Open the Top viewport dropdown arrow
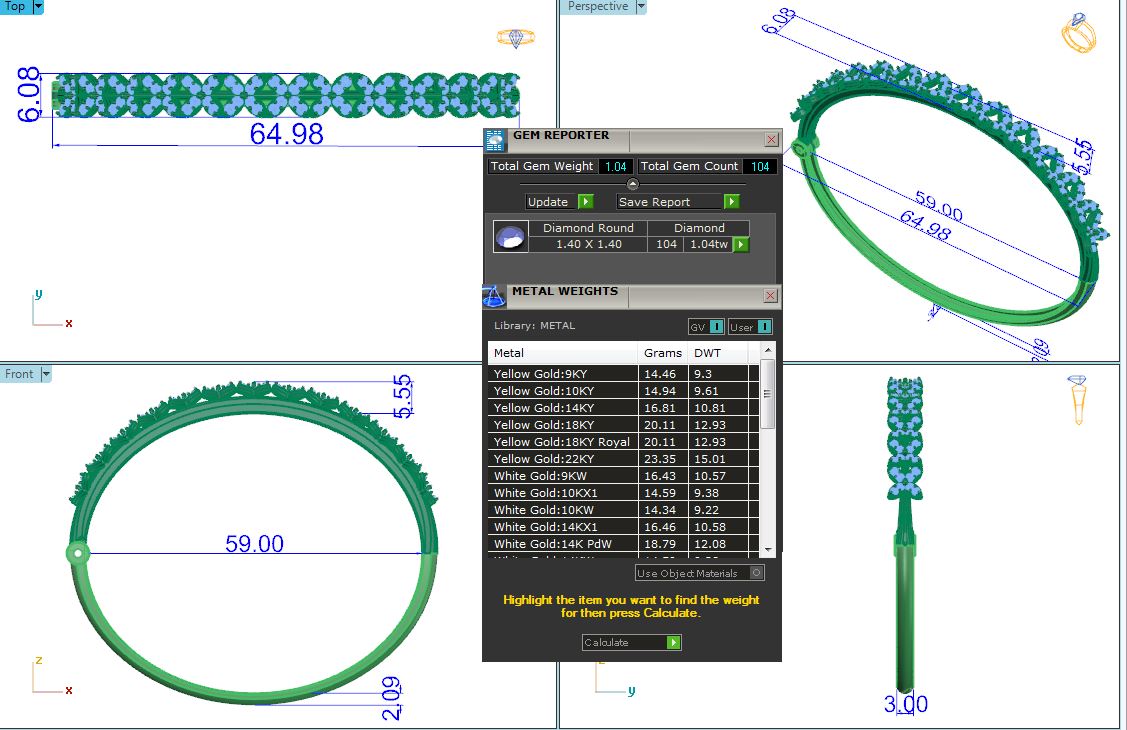The width and height of the screenshot is (1127, 730). [38, 7]
